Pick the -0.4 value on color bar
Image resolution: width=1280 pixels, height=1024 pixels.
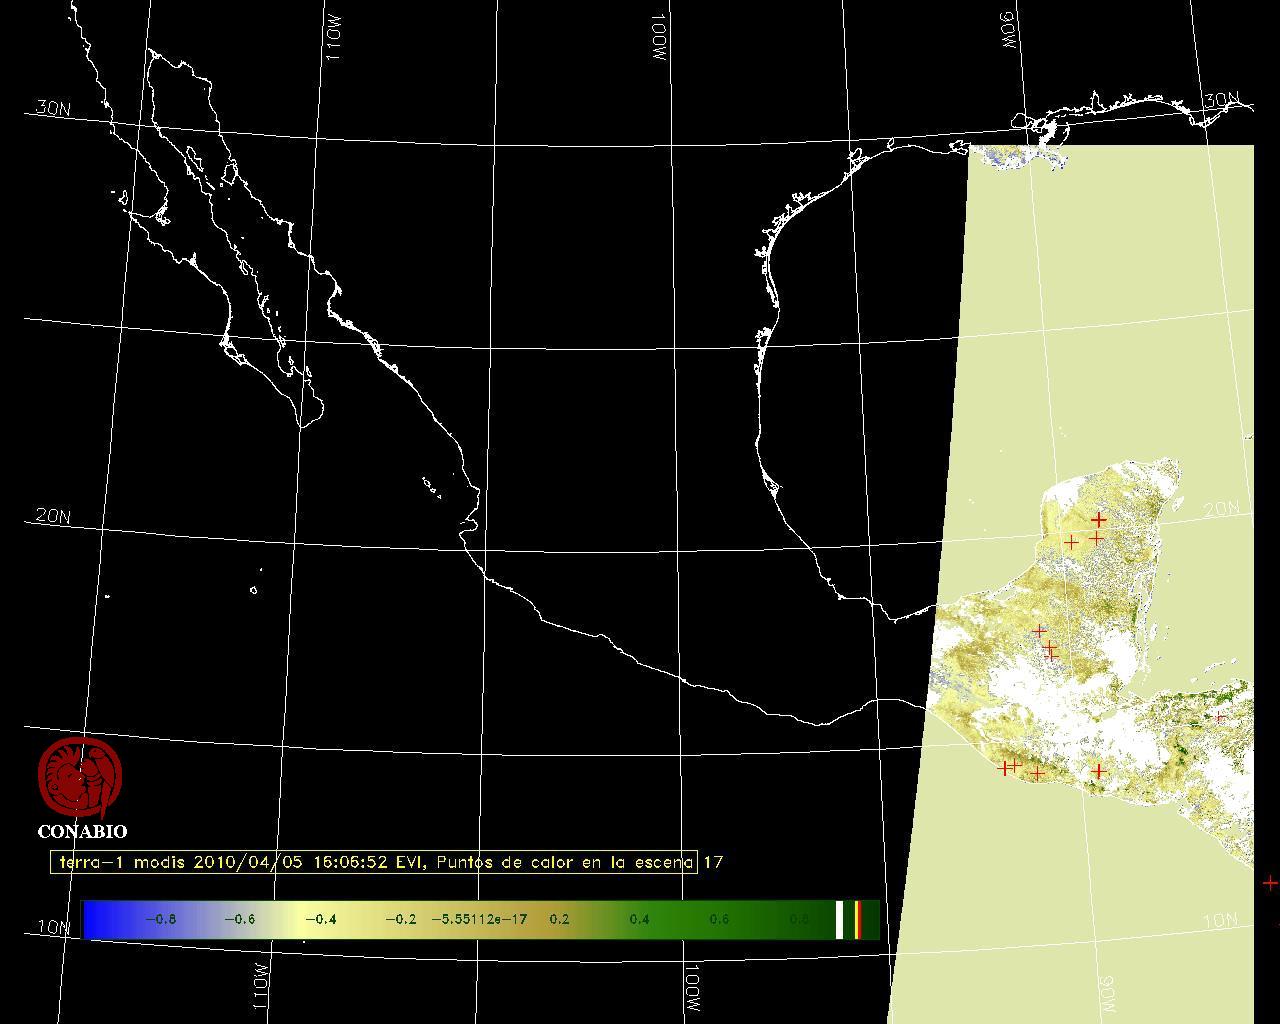[320, 919]
